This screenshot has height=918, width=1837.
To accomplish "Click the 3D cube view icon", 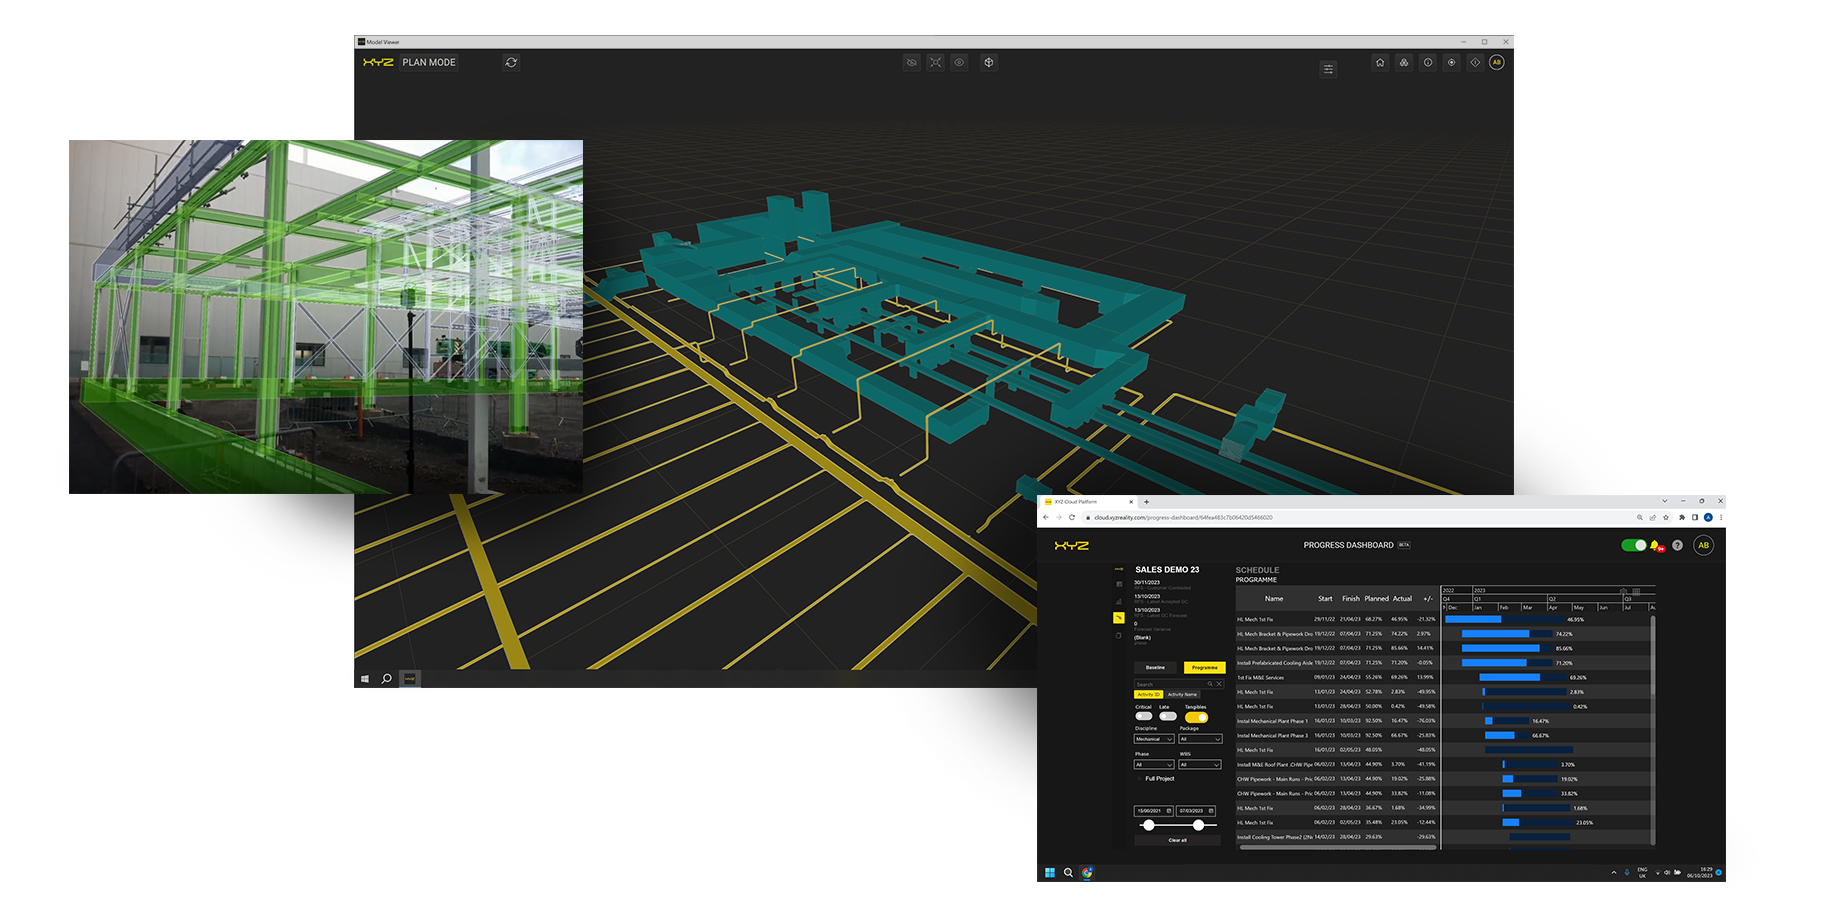I will click(x=989, y=62).
